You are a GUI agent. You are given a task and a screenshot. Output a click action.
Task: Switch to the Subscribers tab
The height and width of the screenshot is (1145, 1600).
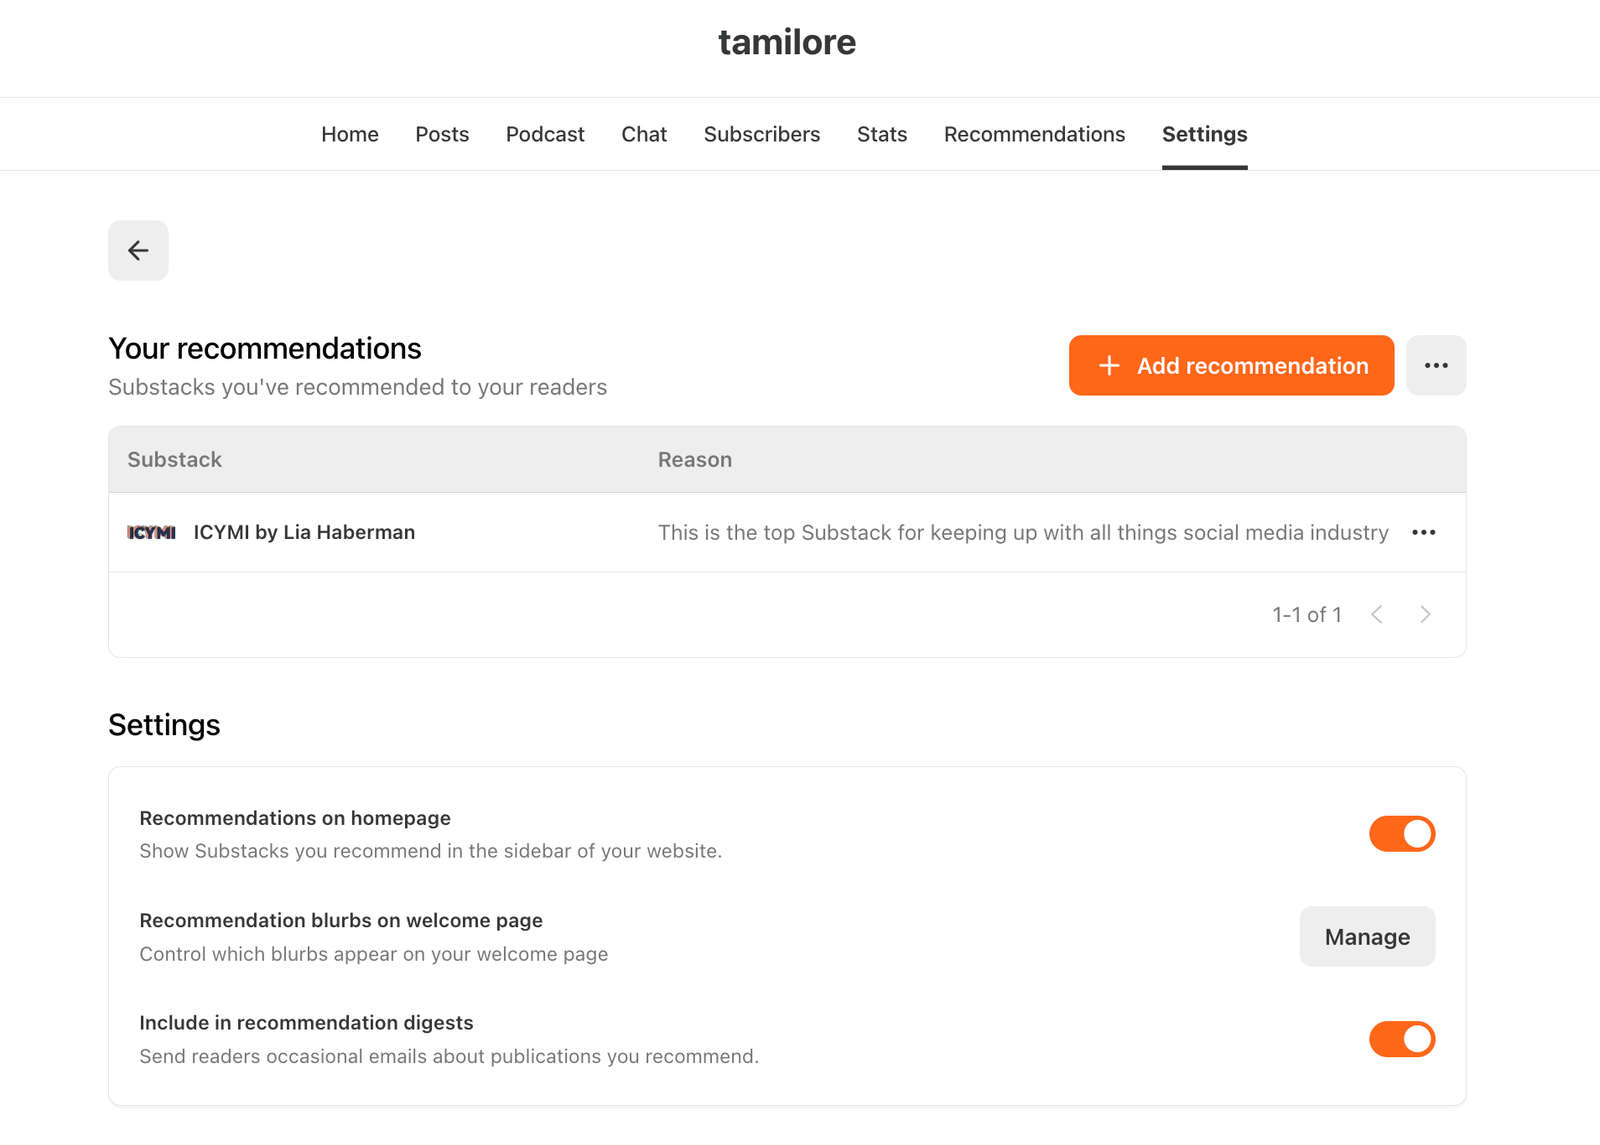point(761,134)
